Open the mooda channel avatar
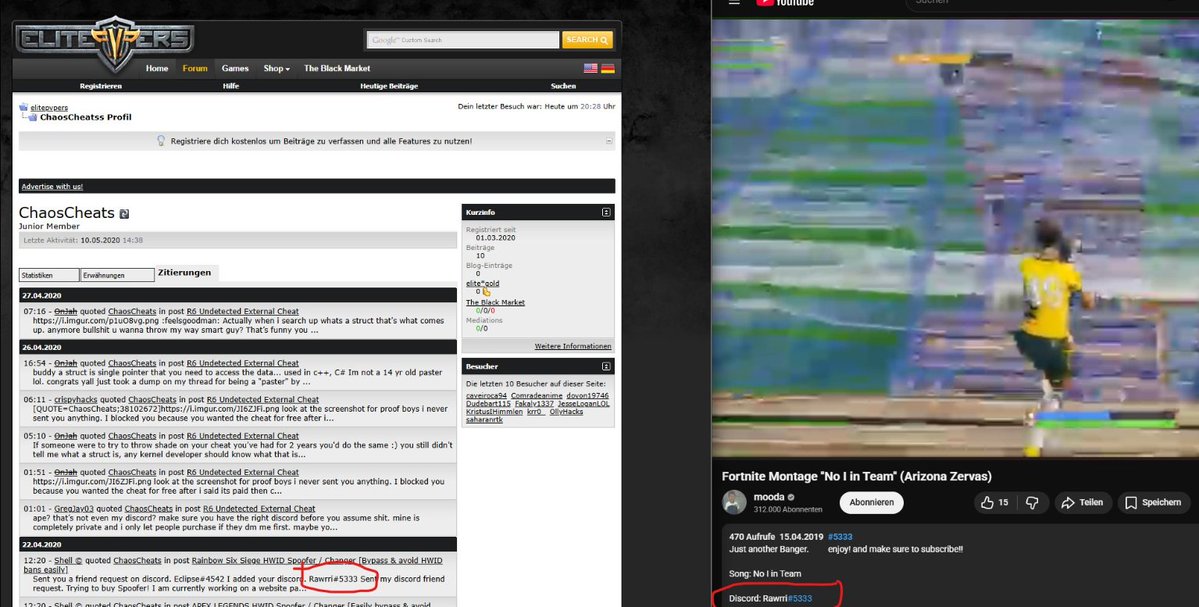The image size is (1199, 607). click(734, 502)
